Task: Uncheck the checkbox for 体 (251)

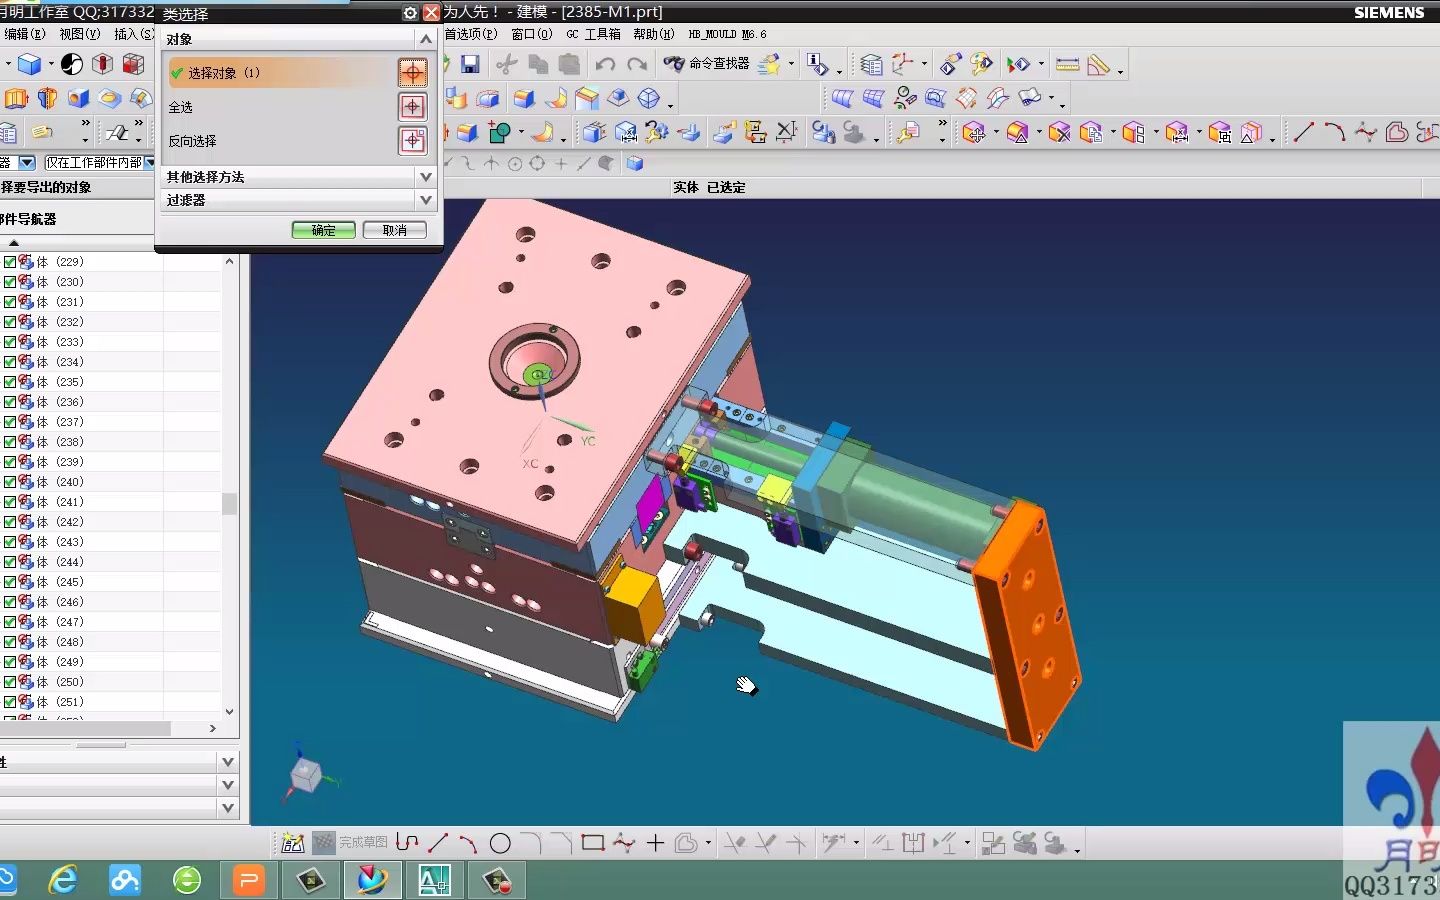Action: tap(10, 702)
